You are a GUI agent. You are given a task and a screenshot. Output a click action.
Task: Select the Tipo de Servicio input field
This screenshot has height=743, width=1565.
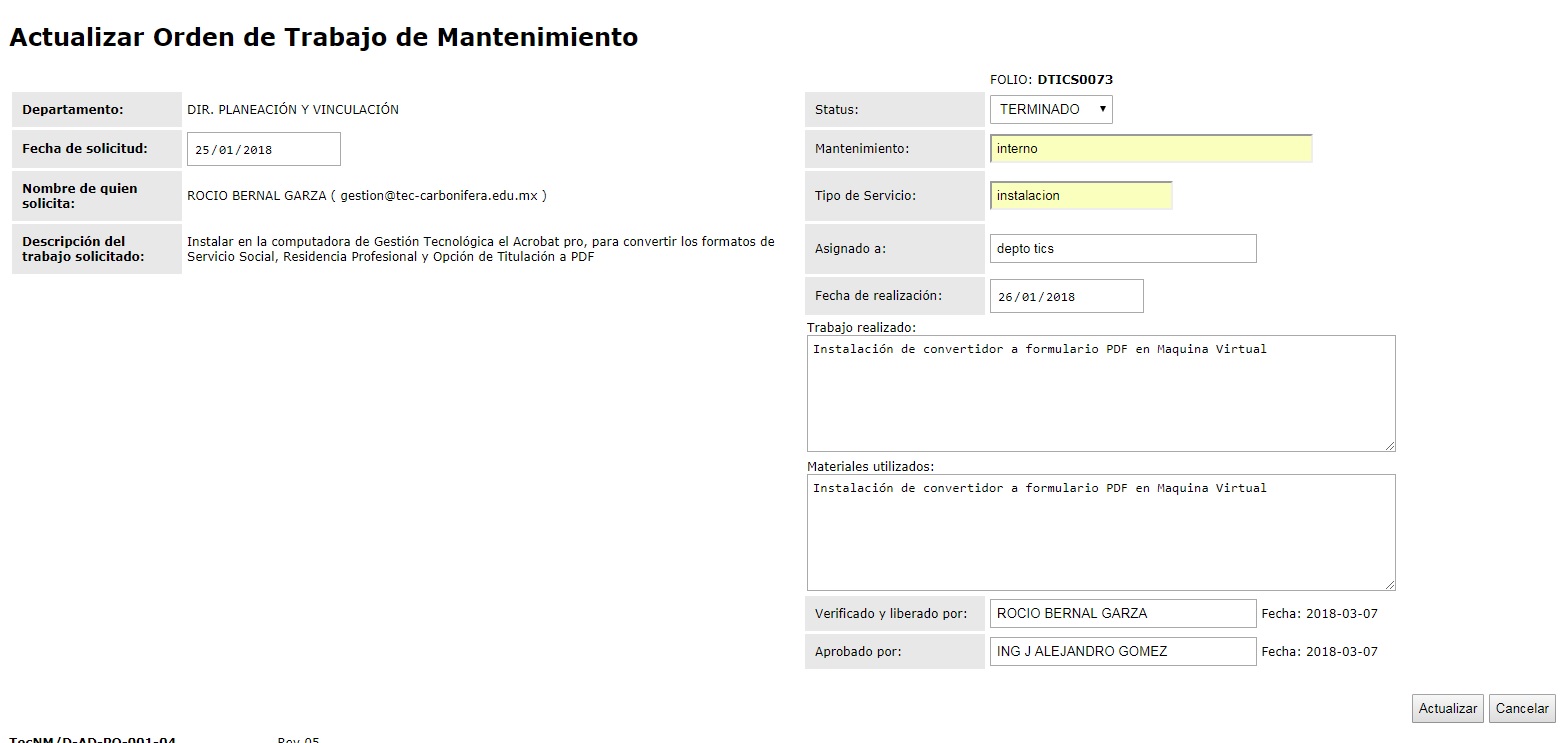[1080, 196]
